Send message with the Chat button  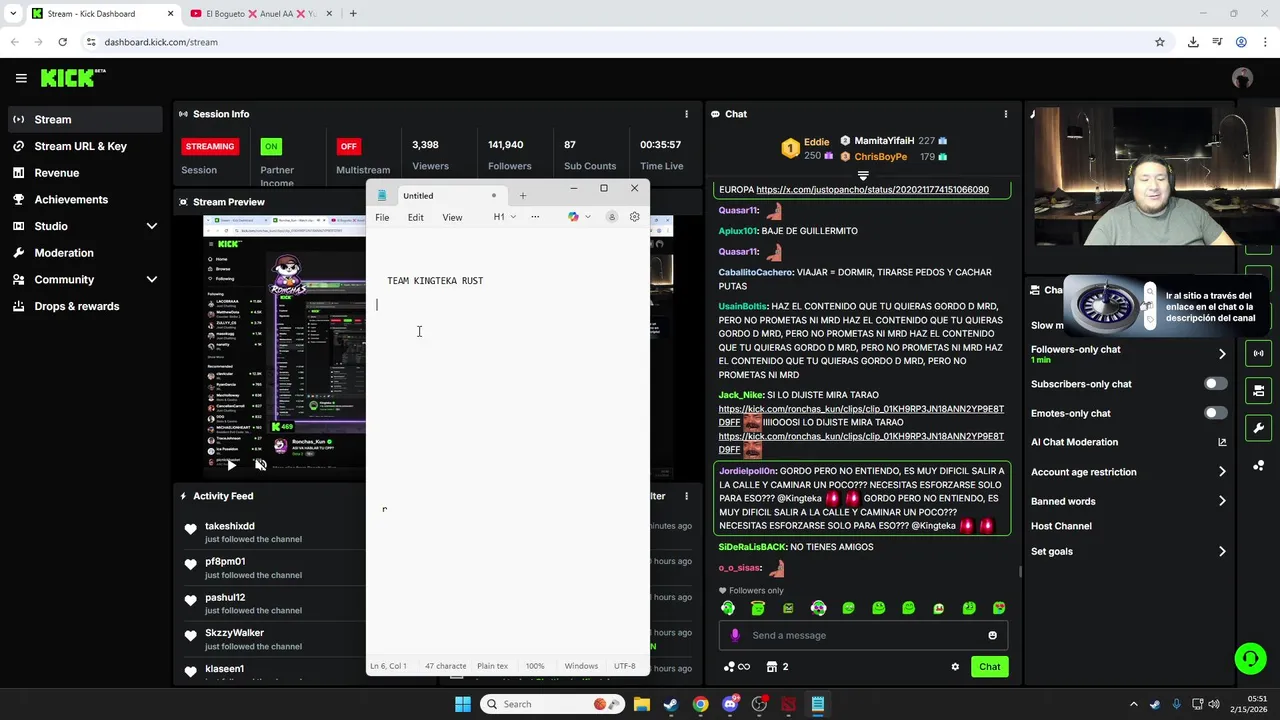pos(989,667)
